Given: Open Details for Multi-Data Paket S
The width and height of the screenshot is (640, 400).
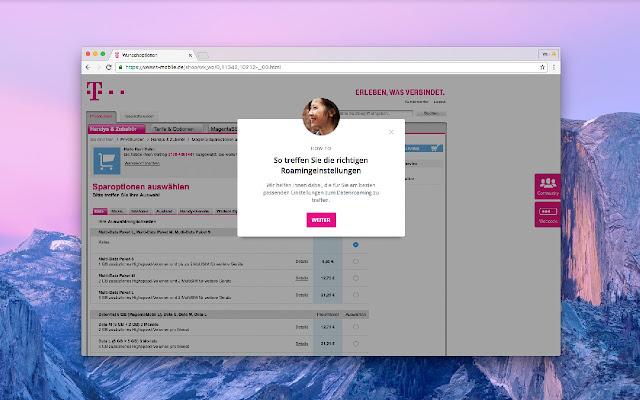Looking at the screenshot, I should [302, 261].
